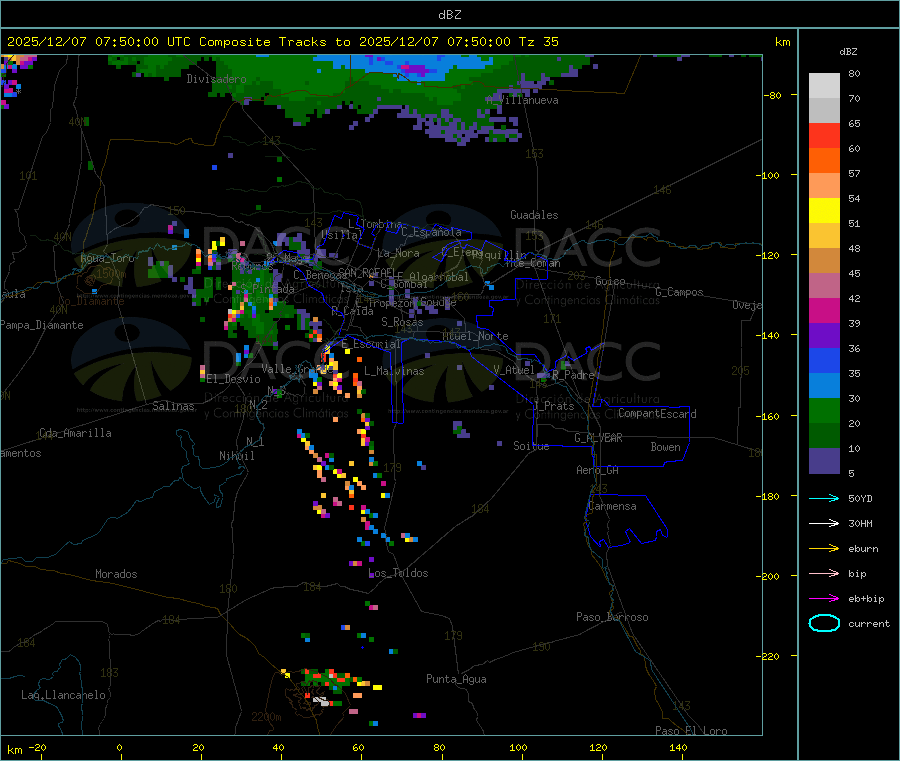Click the magenta eb+bip arrow icon
This screenshot has width=900, height=761.
[x=824, y=598]
